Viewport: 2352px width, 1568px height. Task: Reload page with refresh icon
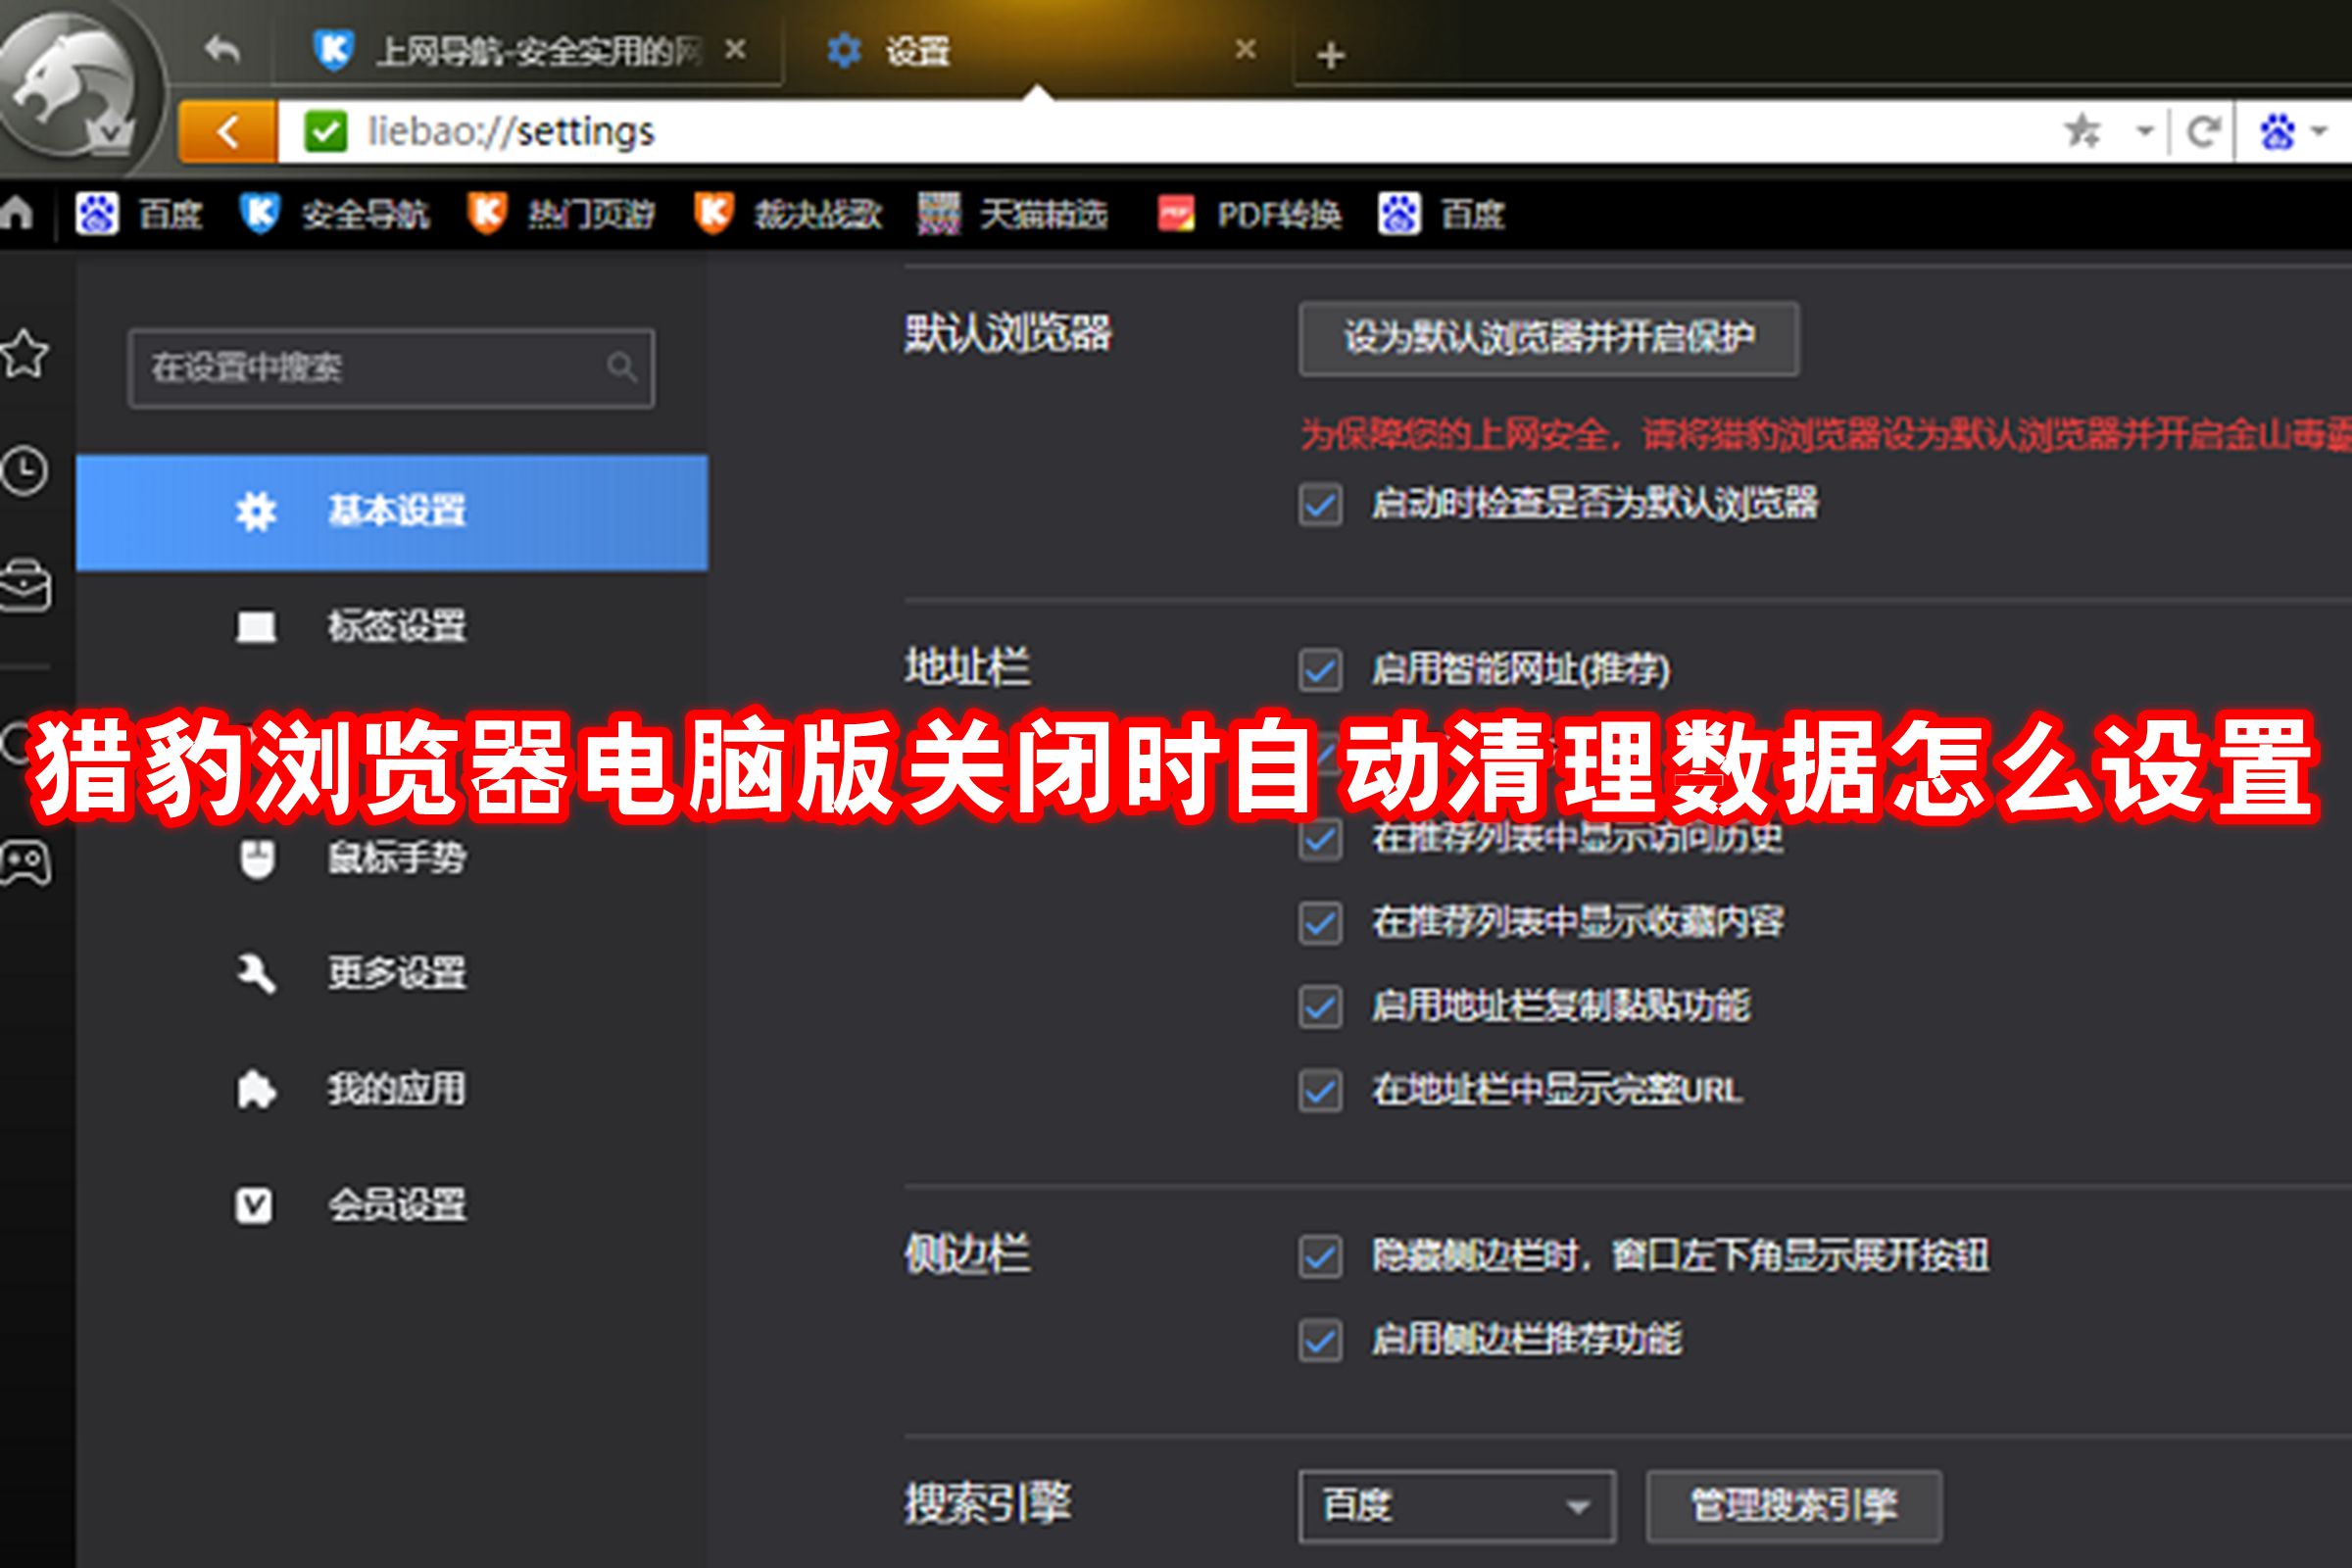click(x=2203, y=131)
